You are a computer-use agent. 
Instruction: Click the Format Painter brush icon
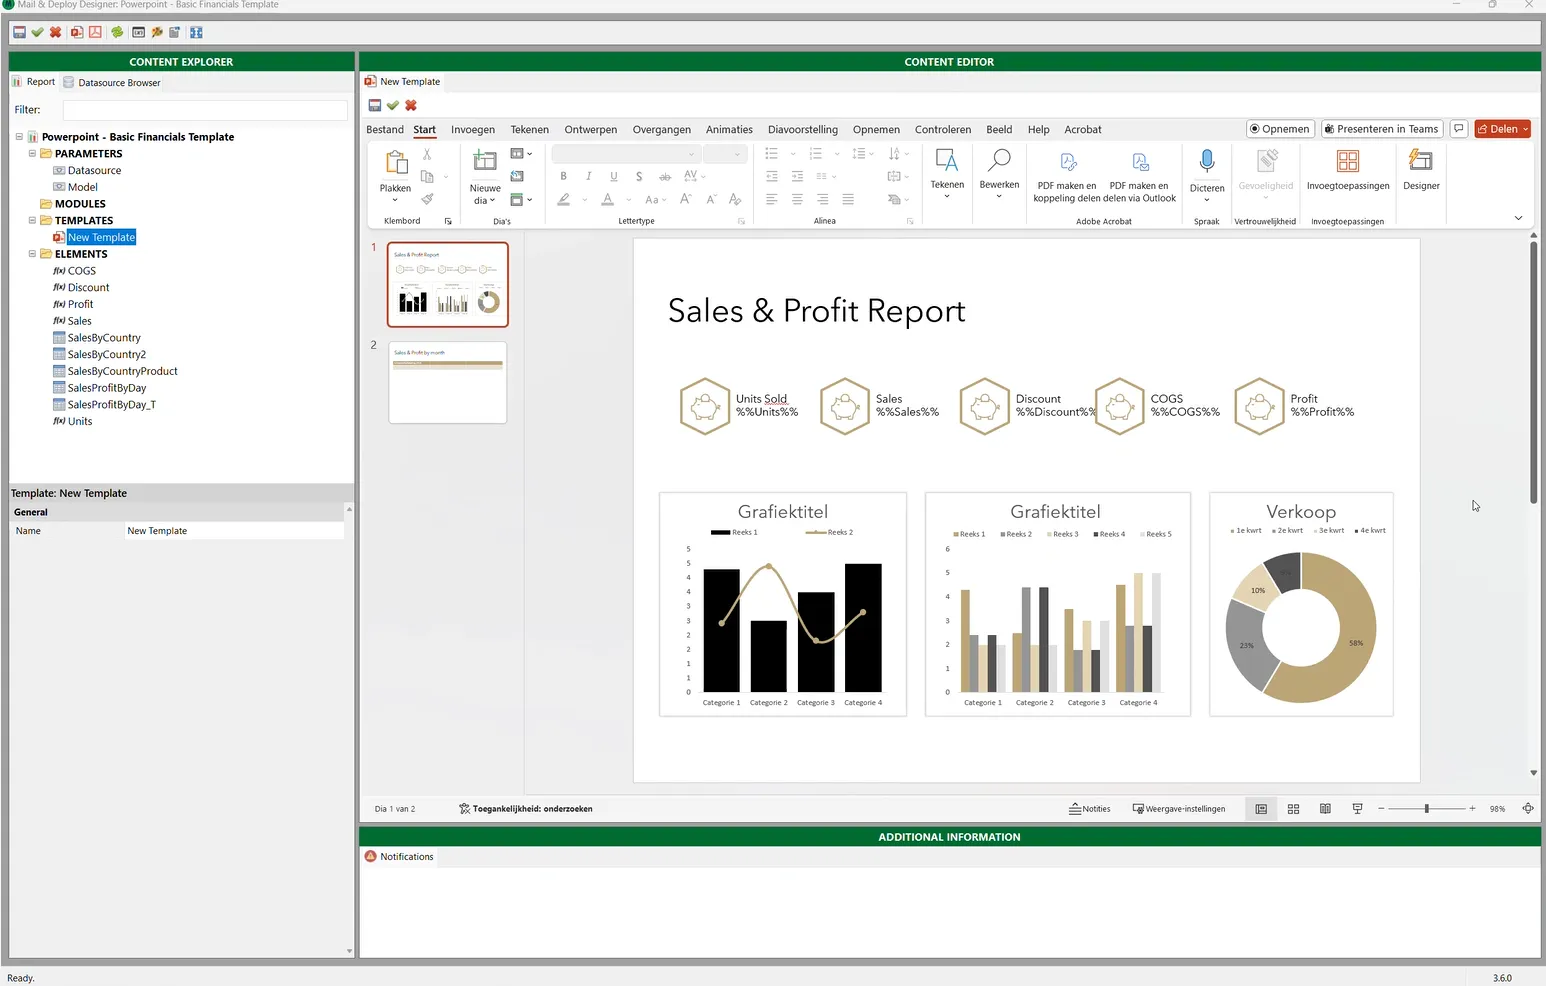tap(427, 199)
